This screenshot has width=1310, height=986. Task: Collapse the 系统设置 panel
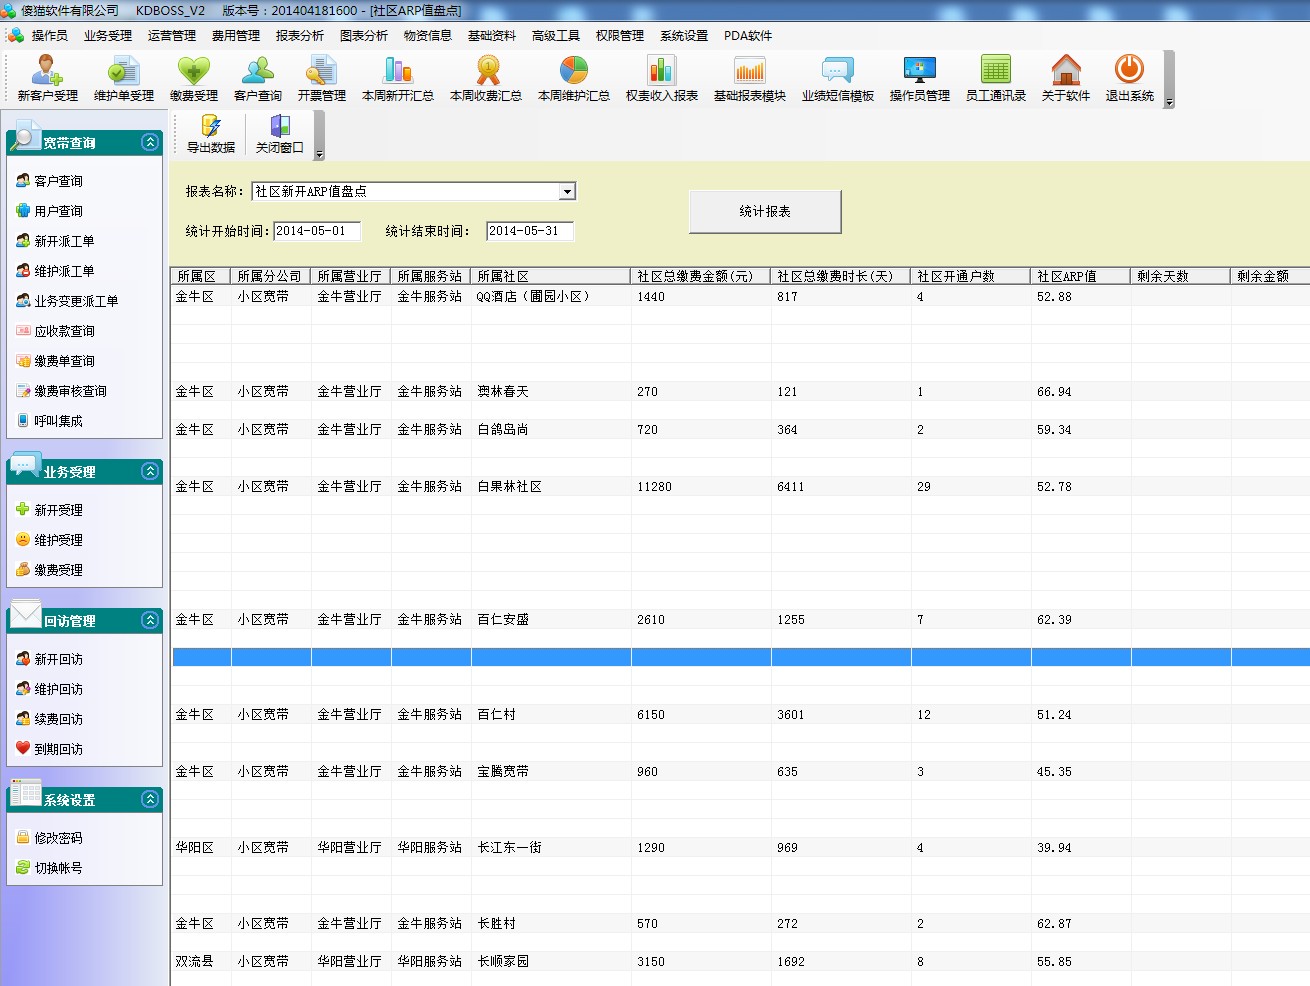[150, 799]
